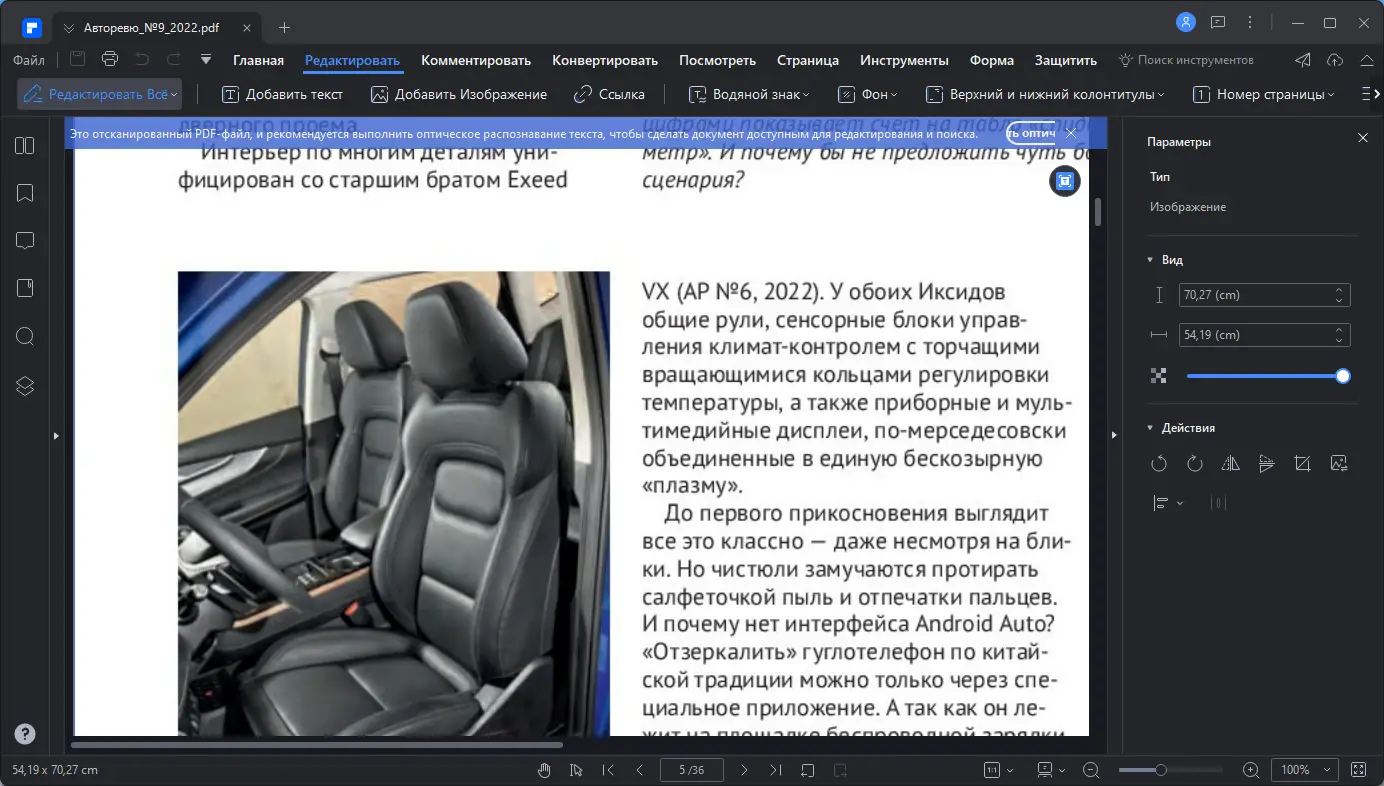This screenshot has width=1384, height=786.
Task: Open the Replace image tool
Action: [x=1339, y=463]
